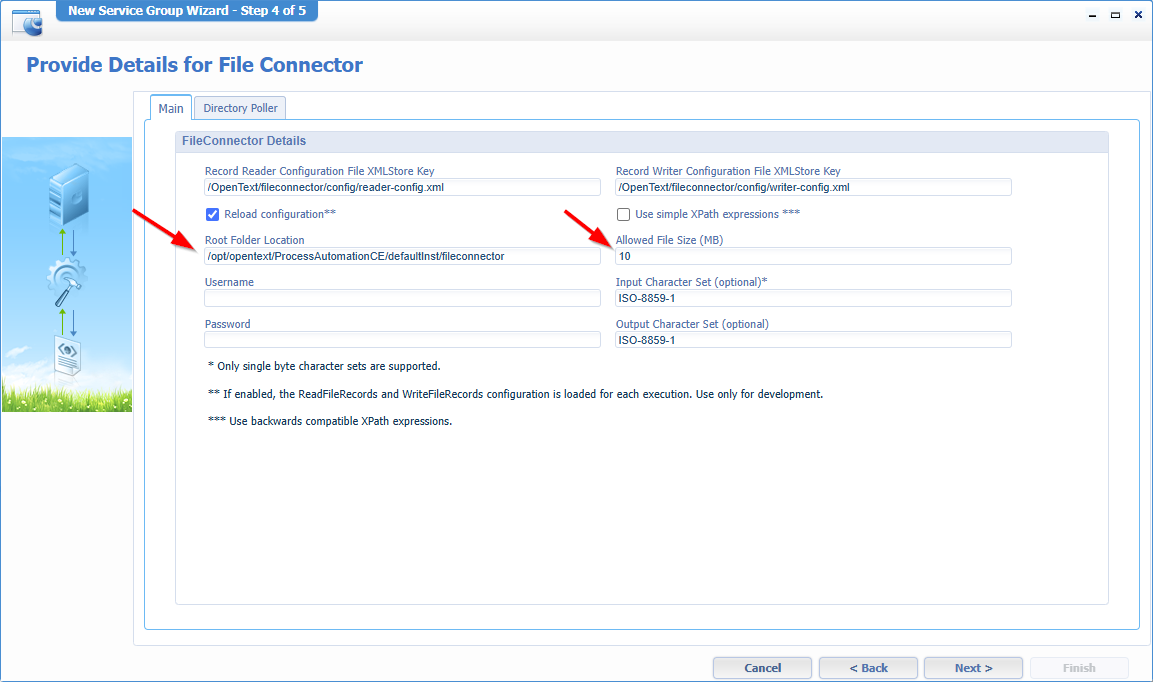Click the wizard application icon in title bar
The height and width of the screenshot is (682, 1153).
pyautogui.click(x=27, y=20)
